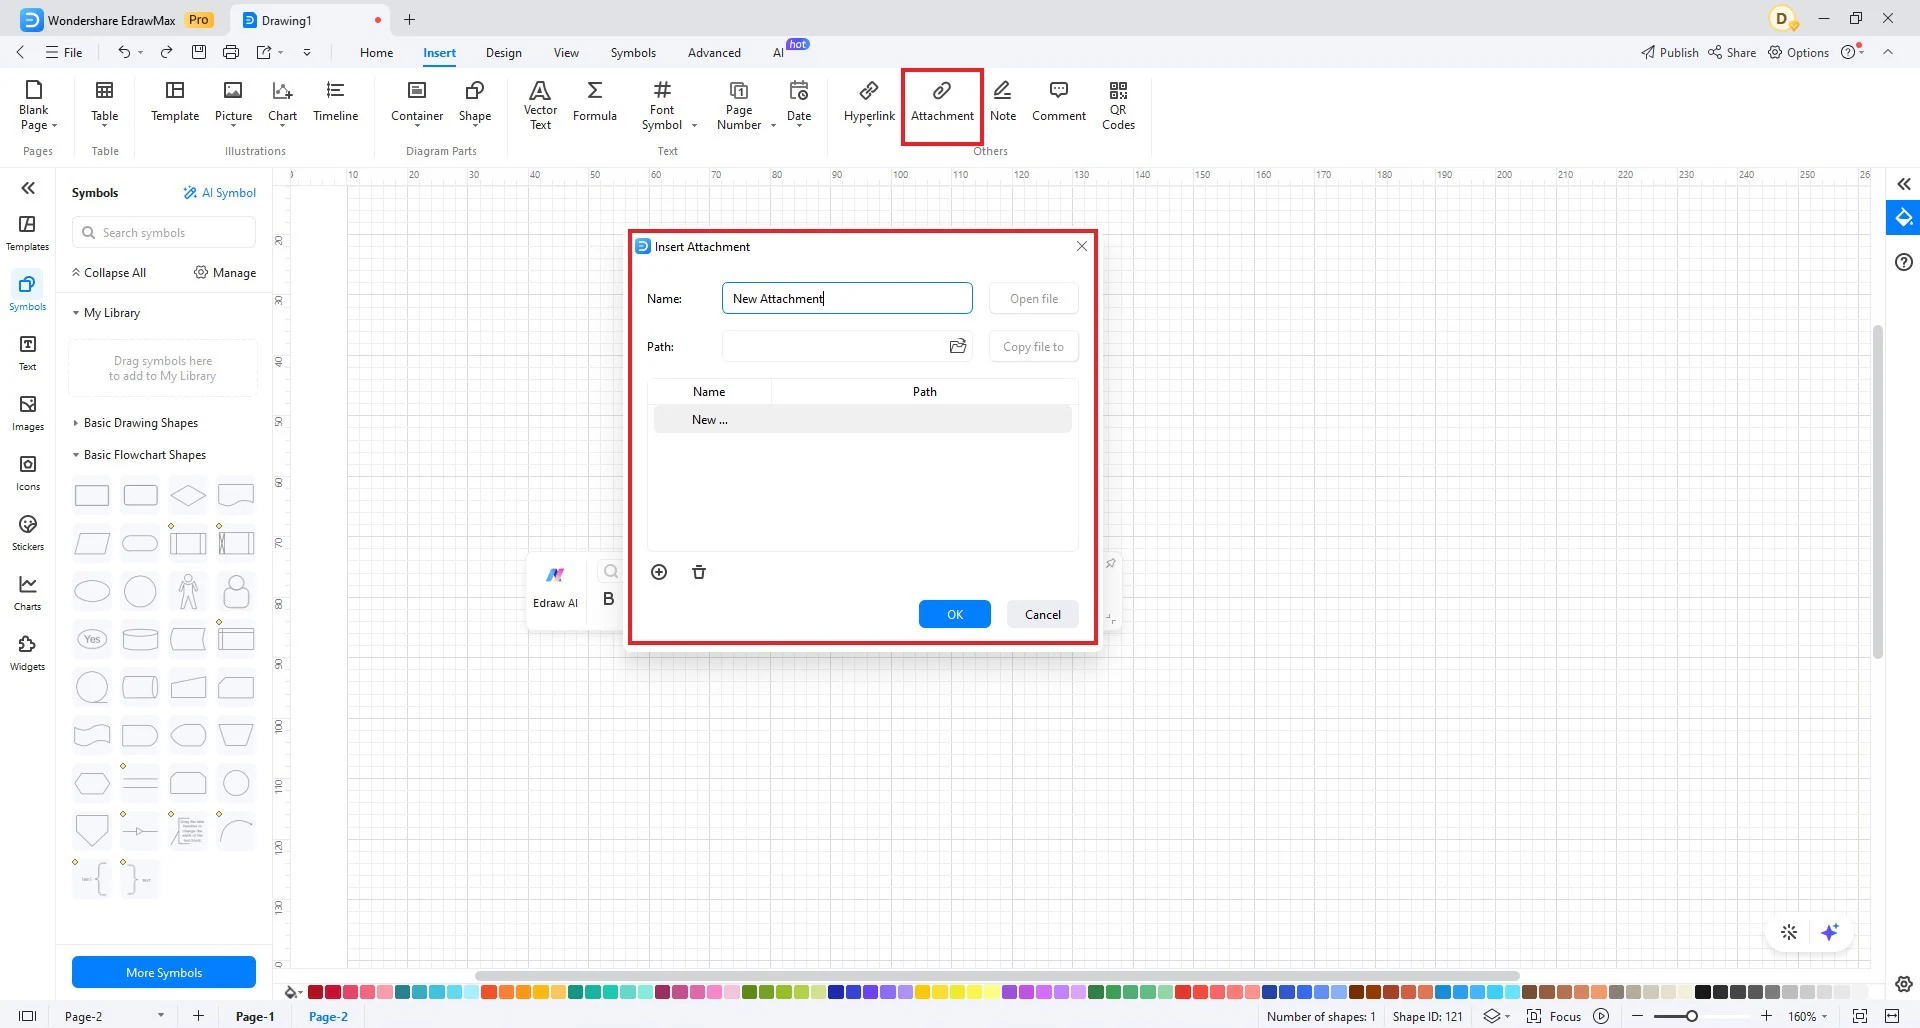Click Collapse All in Symbols panel
1920x1028 pixels.
pos(109,273)
